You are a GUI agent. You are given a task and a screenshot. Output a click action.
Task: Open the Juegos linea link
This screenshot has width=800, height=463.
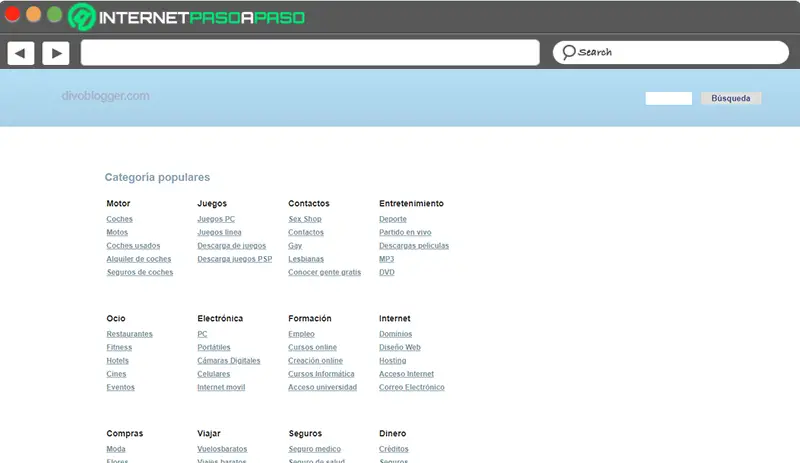(219, 232)
